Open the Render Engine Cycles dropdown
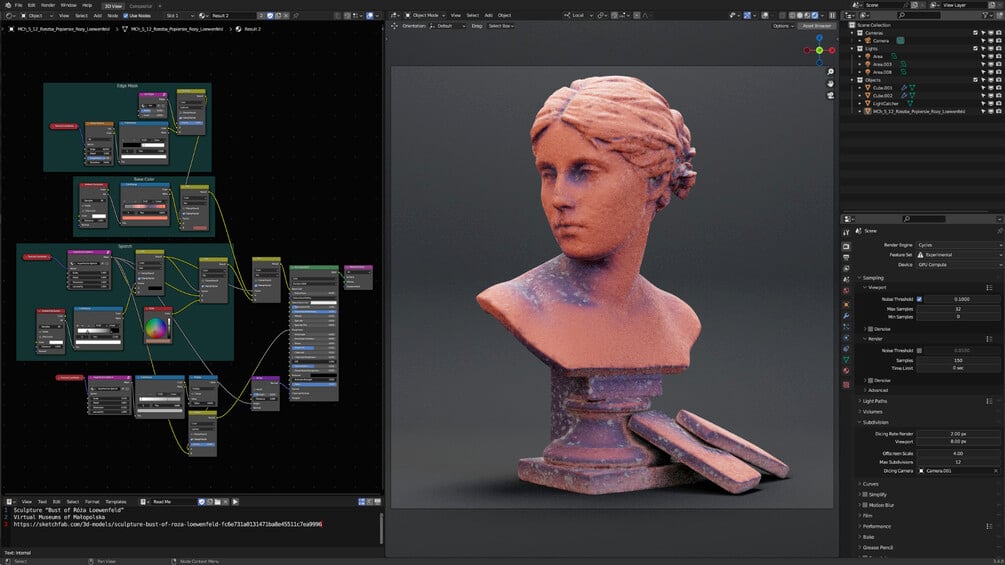 [958, 245]
